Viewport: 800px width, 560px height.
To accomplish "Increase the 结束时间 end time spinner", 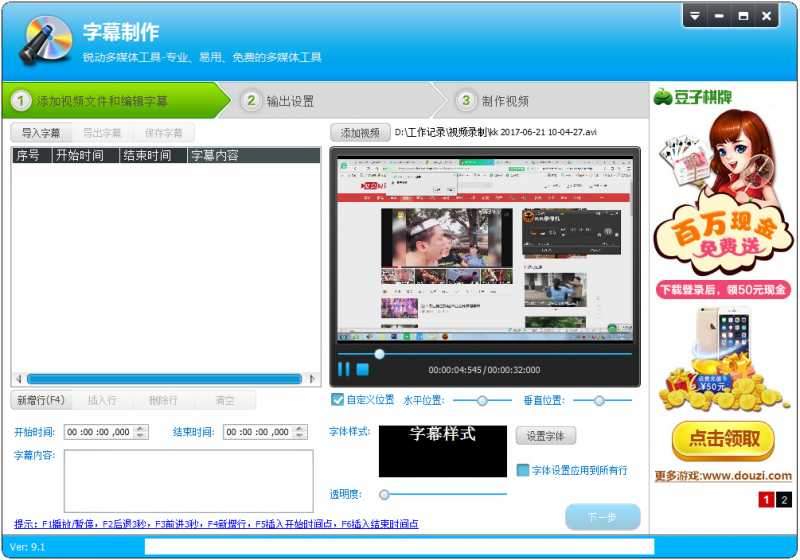I will pos(301,428).
